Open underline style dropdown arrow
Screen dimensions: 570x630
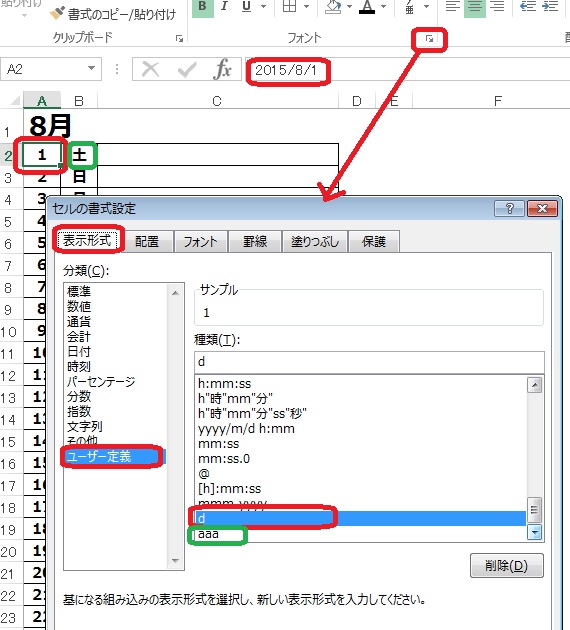click(264, 7)
